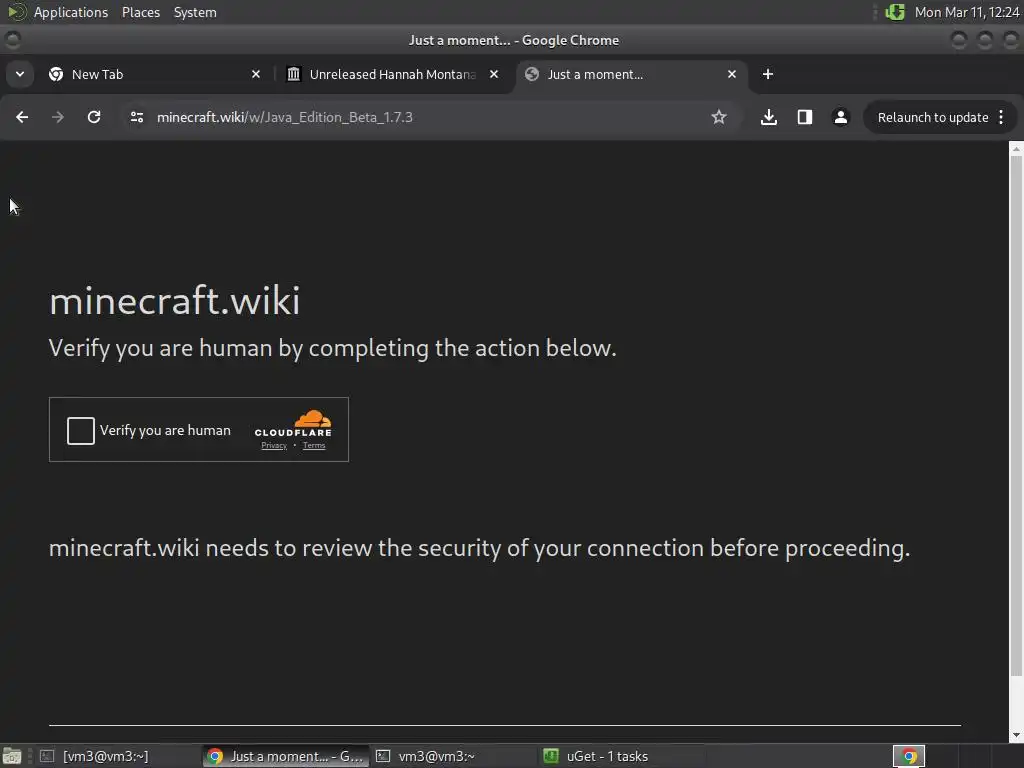The width and height of the screenshot is (1024, 768).
Task: Expand the tab search dropdown arrow
Action: [x=20, y=74]
